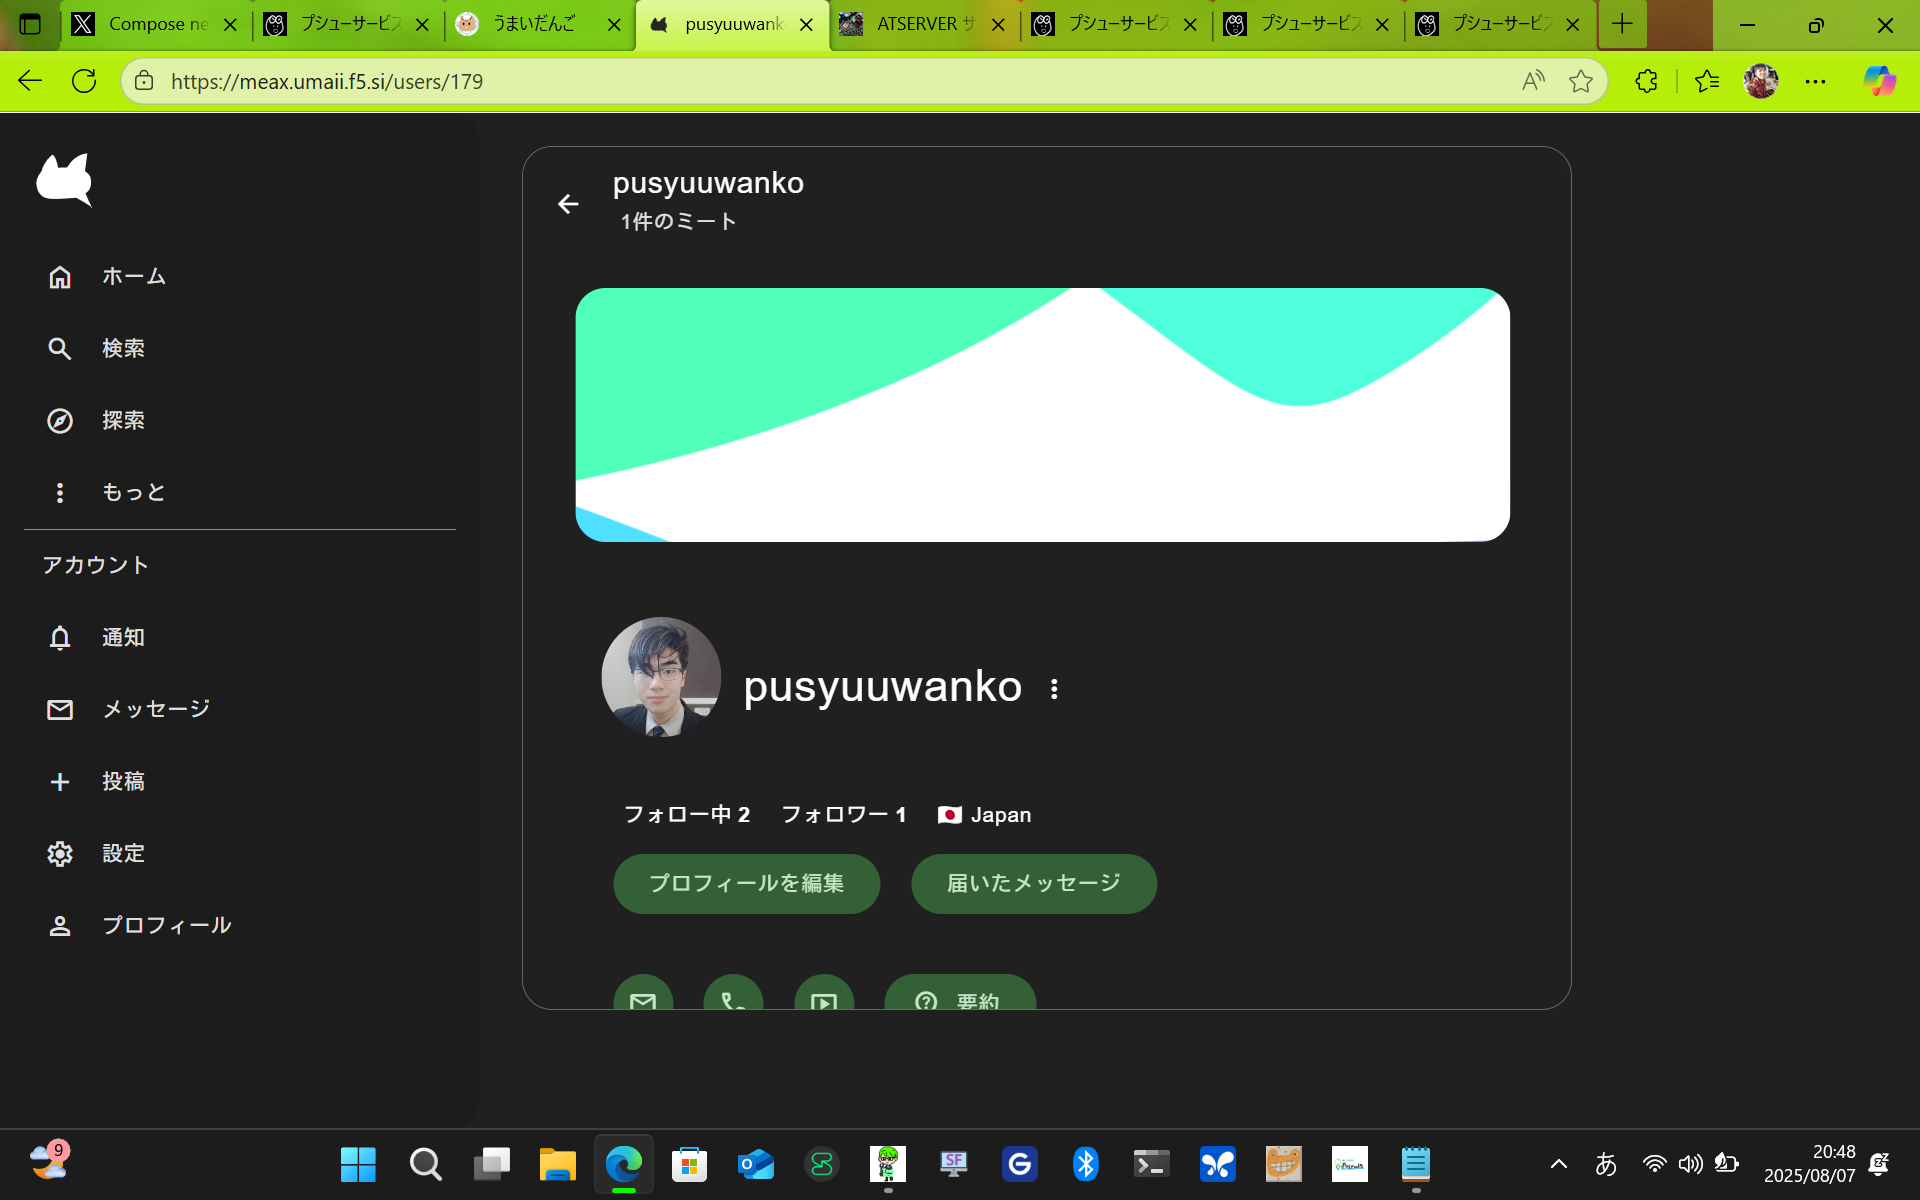Go back with profile header arrow
Viewport: 1920px width, 1200px height.
tap(568, 204)
